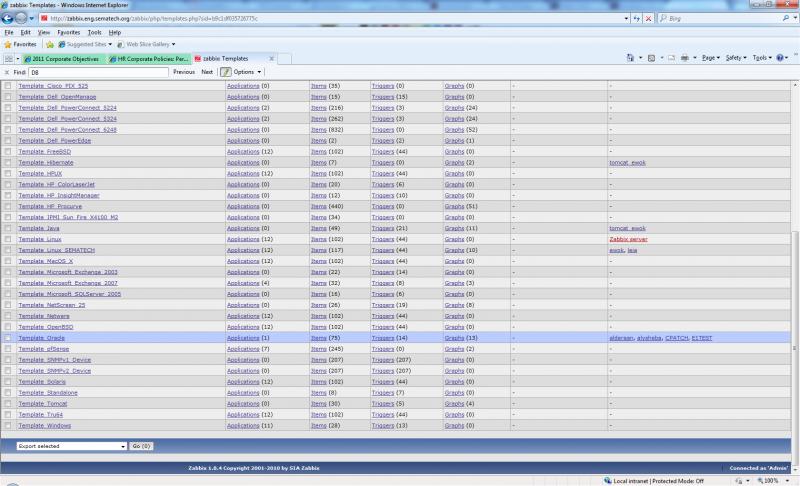Click the Find text field containing DB

coord(98,72)
